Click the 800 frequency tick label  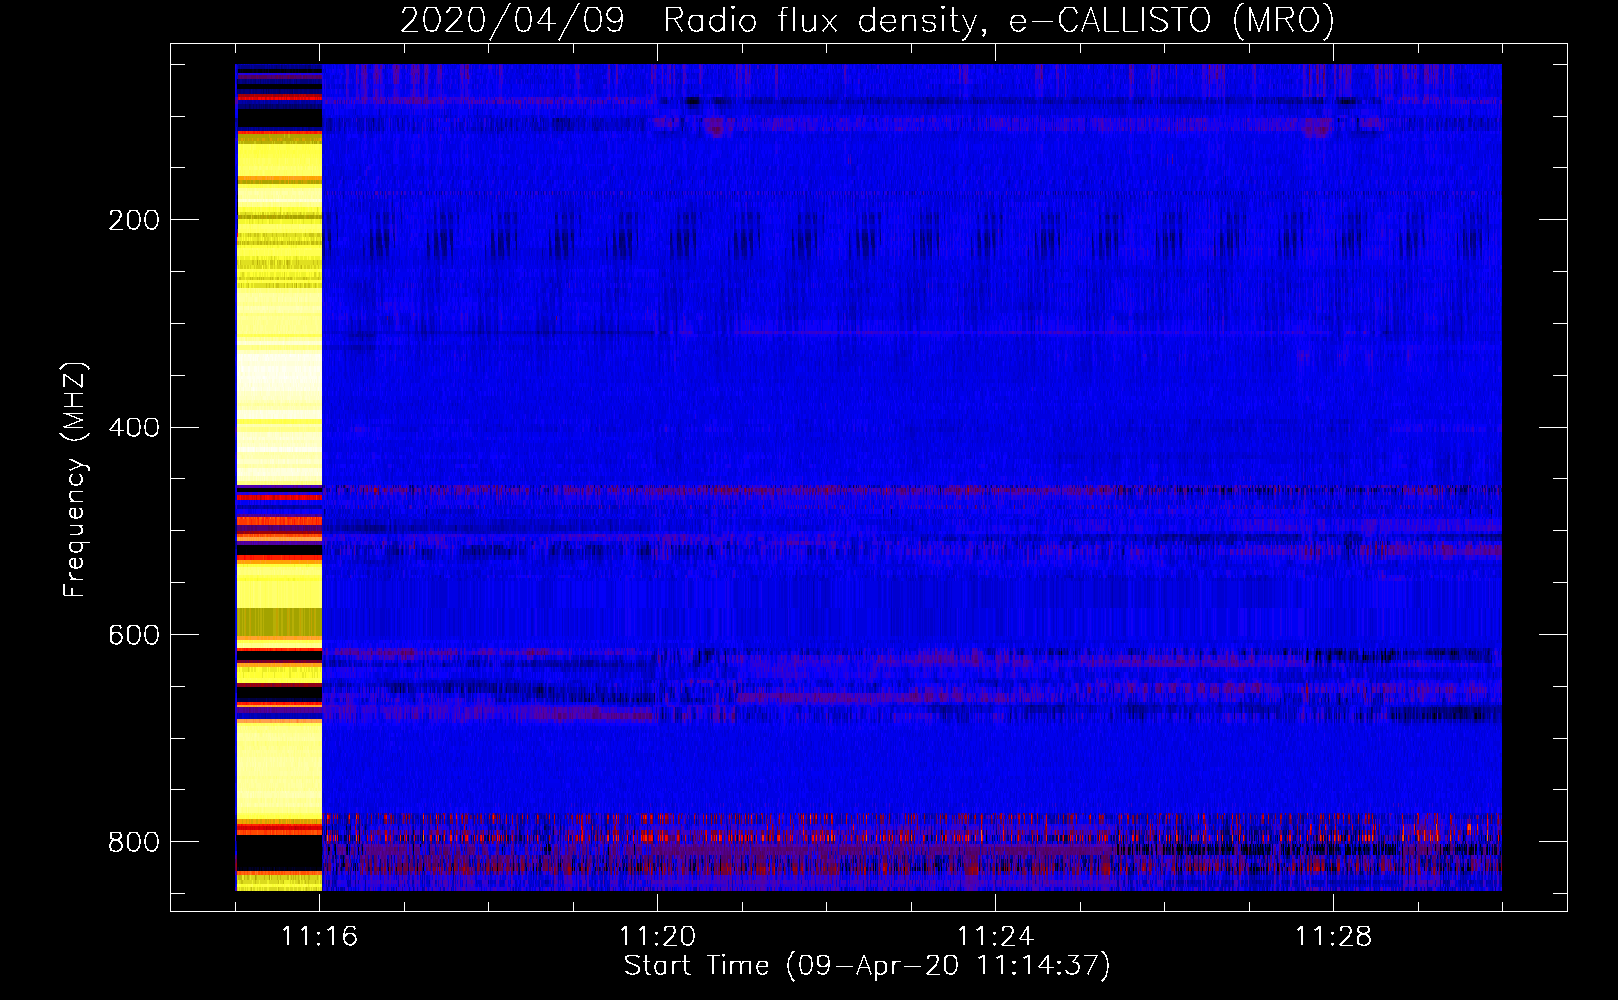coord(134,842)
